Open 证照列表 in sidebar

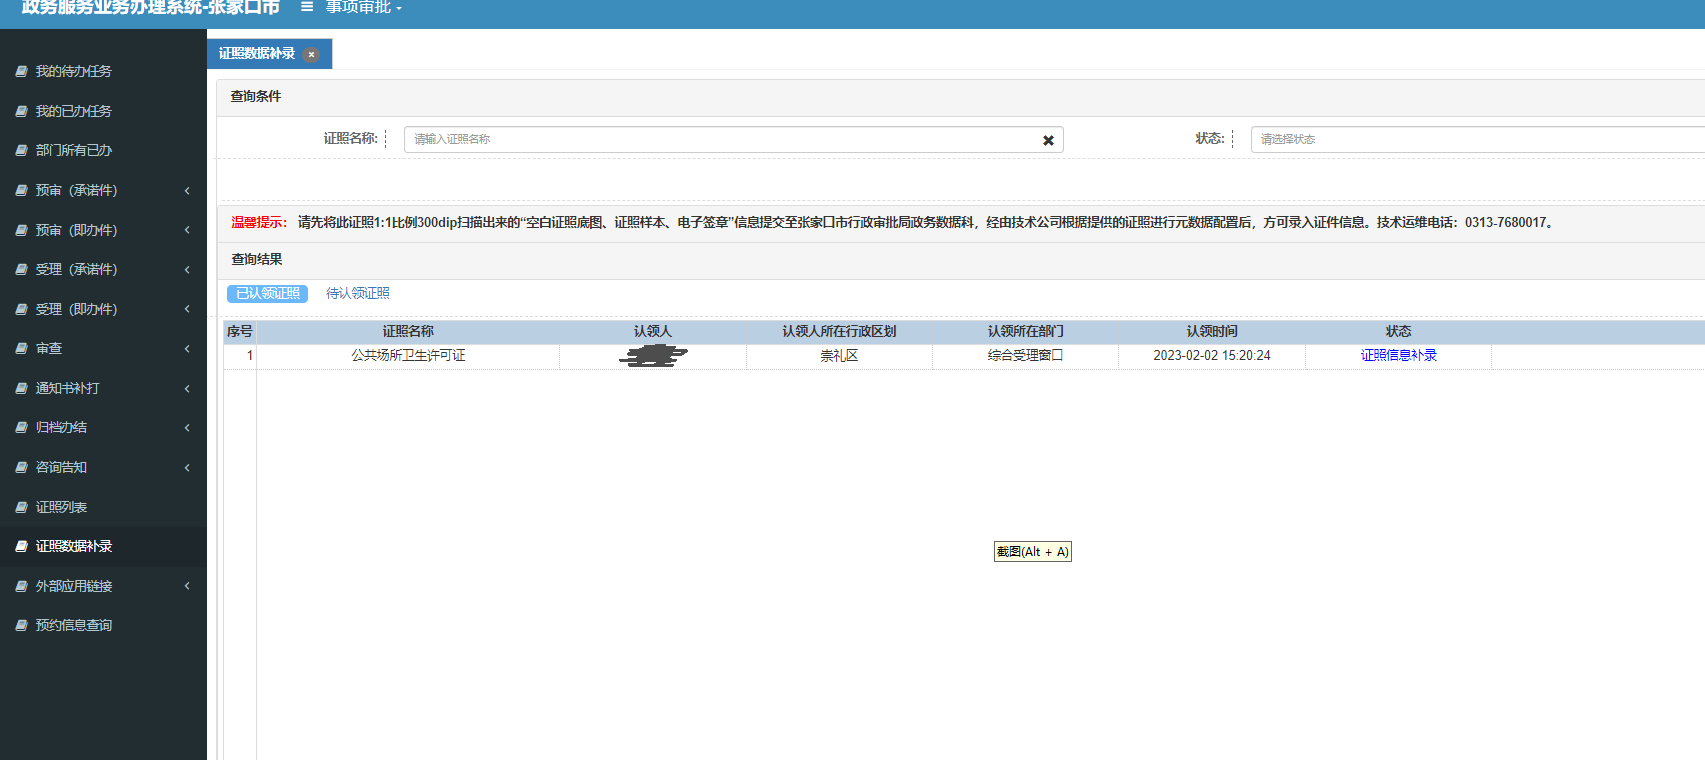point(61,507)
